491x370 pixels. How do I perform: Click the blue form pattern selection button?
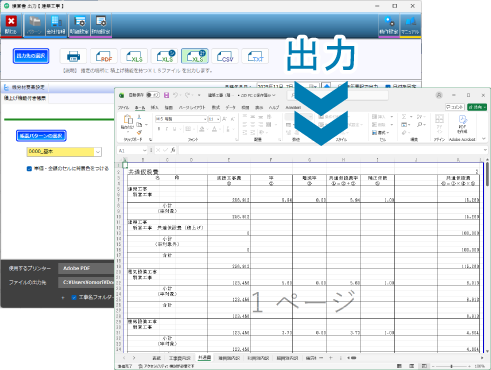(41, 136)
